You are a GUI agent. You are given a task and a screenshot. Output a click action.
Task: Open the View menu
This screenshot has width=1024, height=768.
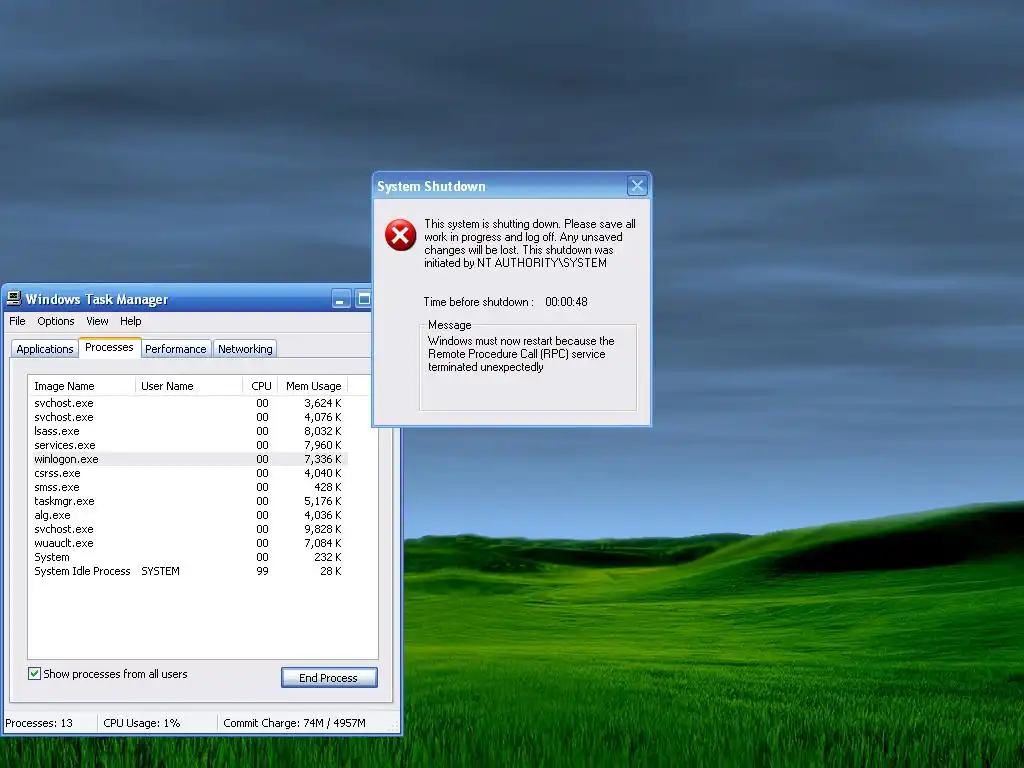point(97,321)
